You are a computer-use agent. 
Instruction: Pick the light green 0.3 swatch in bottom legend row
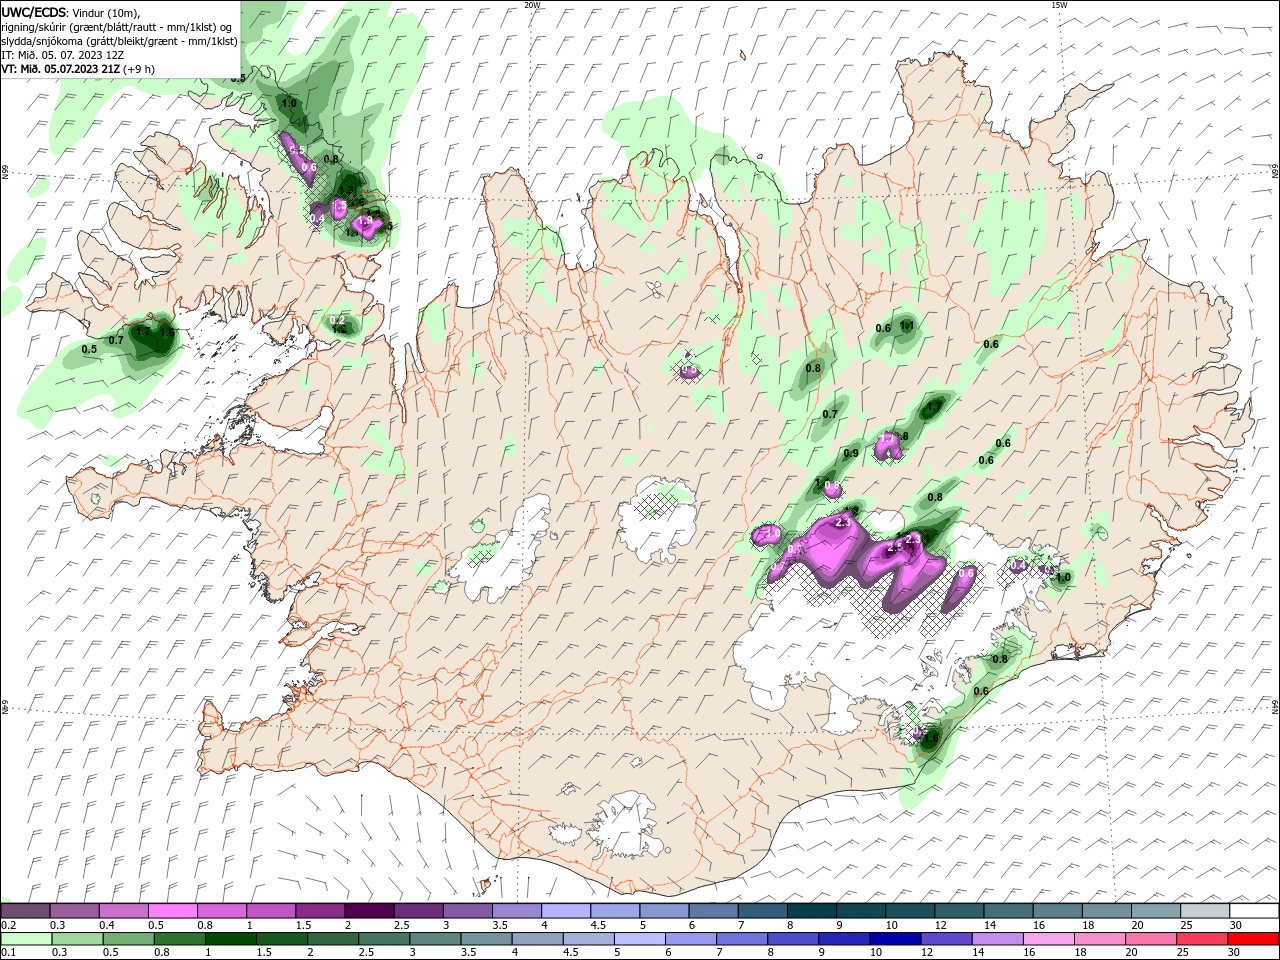point(75,939)
